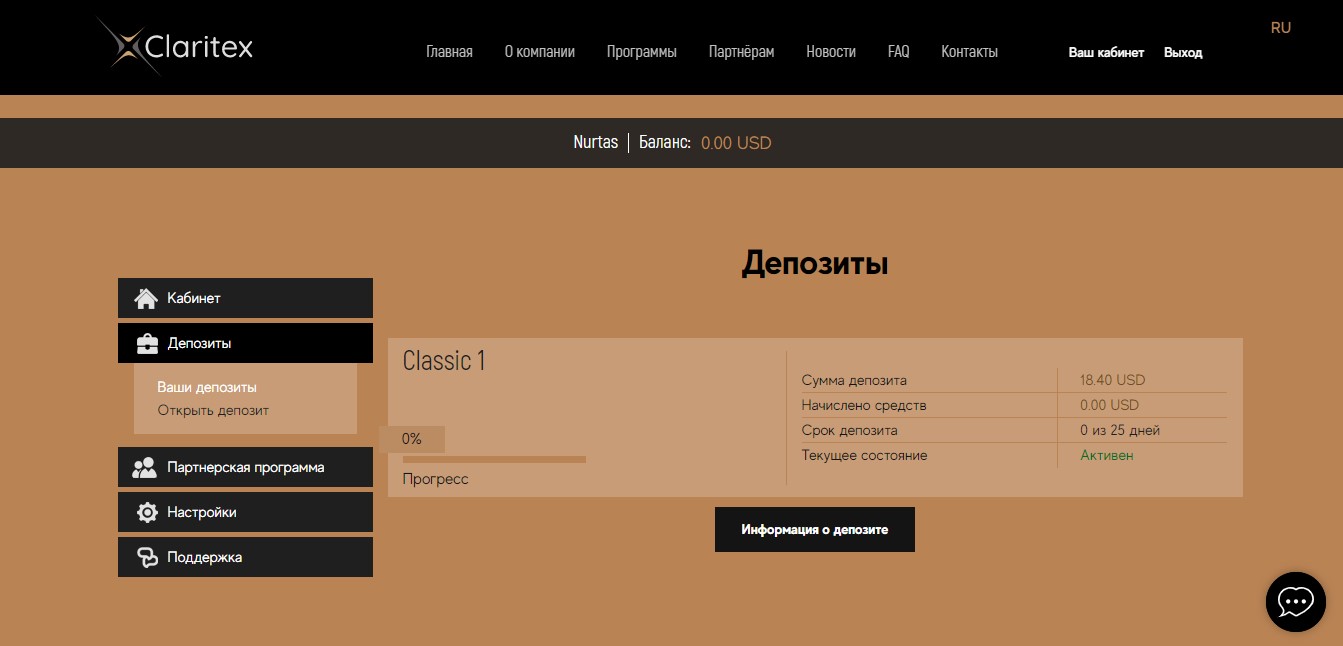Open the live chat bubble widget

coord(1295,601)
